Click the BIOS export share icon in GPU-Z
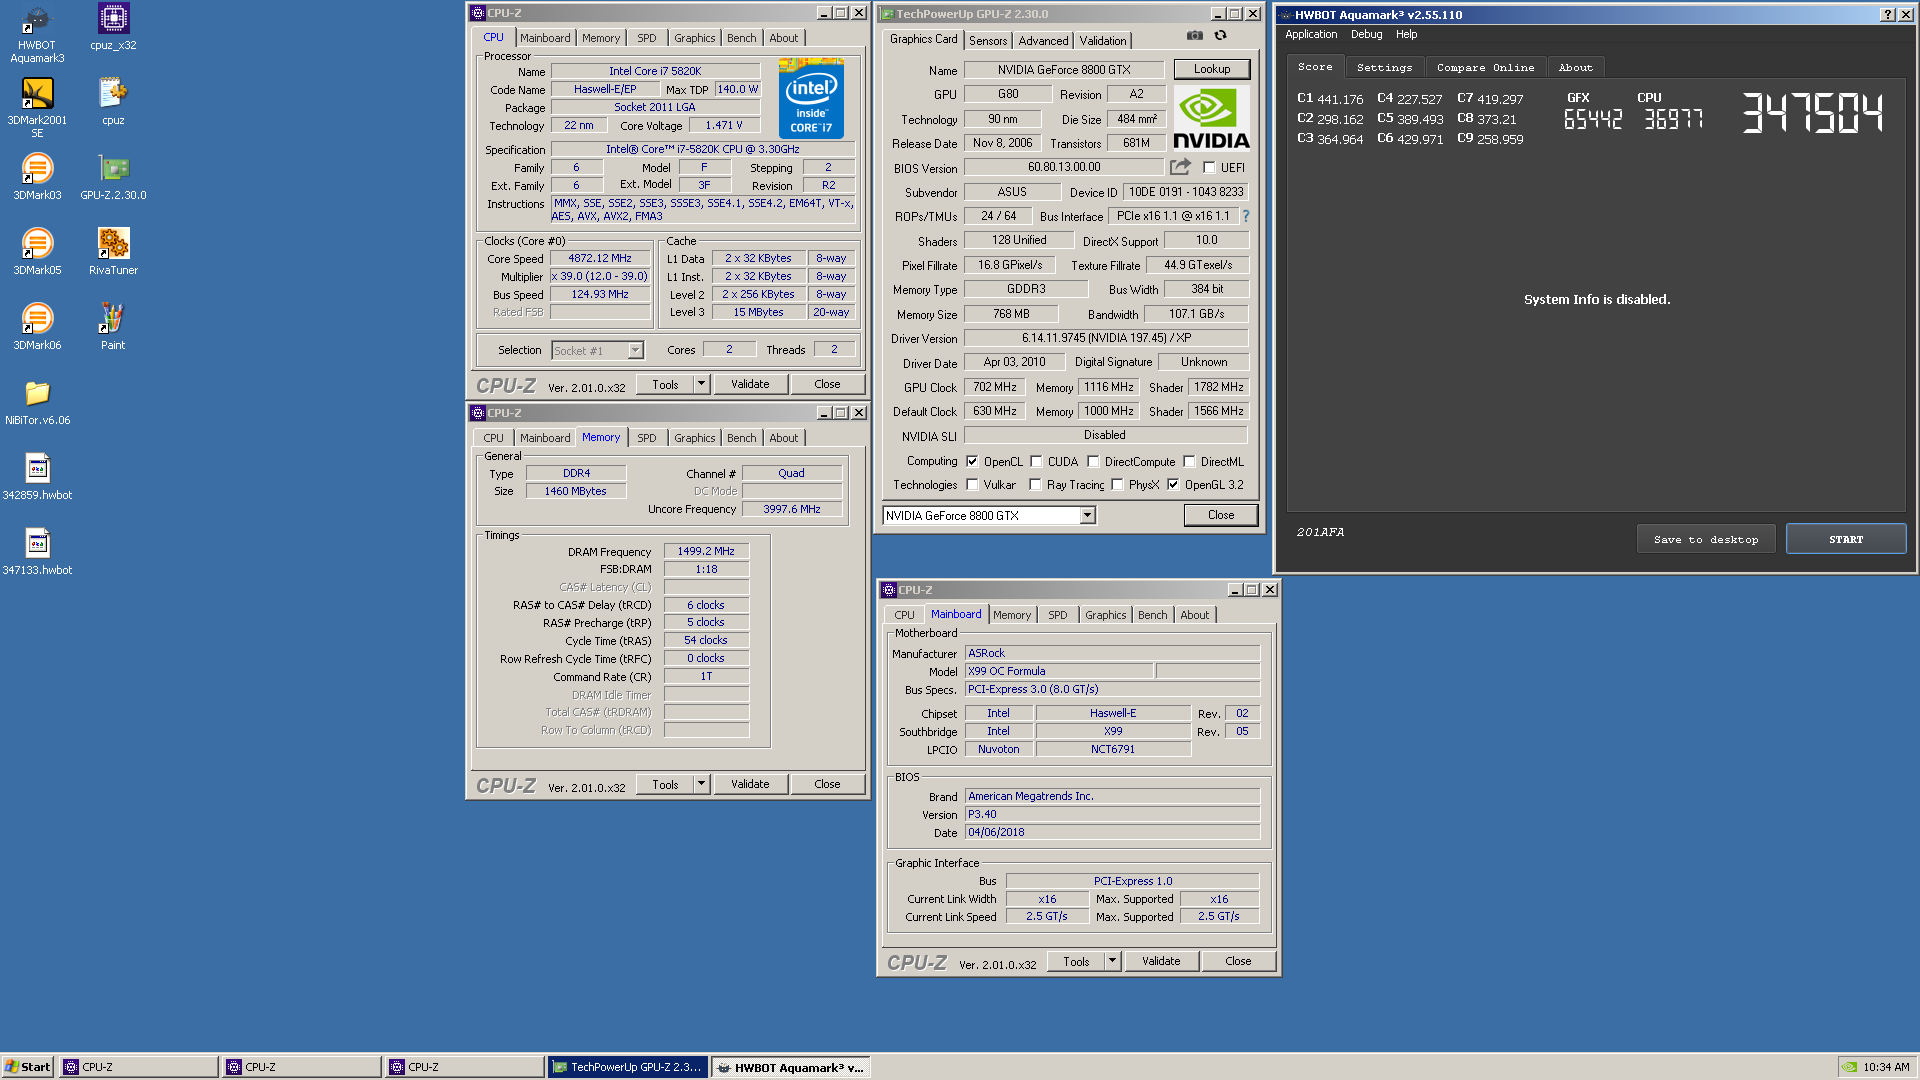Image resolution: width=1920 pixels, height=1080 pixels. pyautogui.click(x=1181, y=167)
